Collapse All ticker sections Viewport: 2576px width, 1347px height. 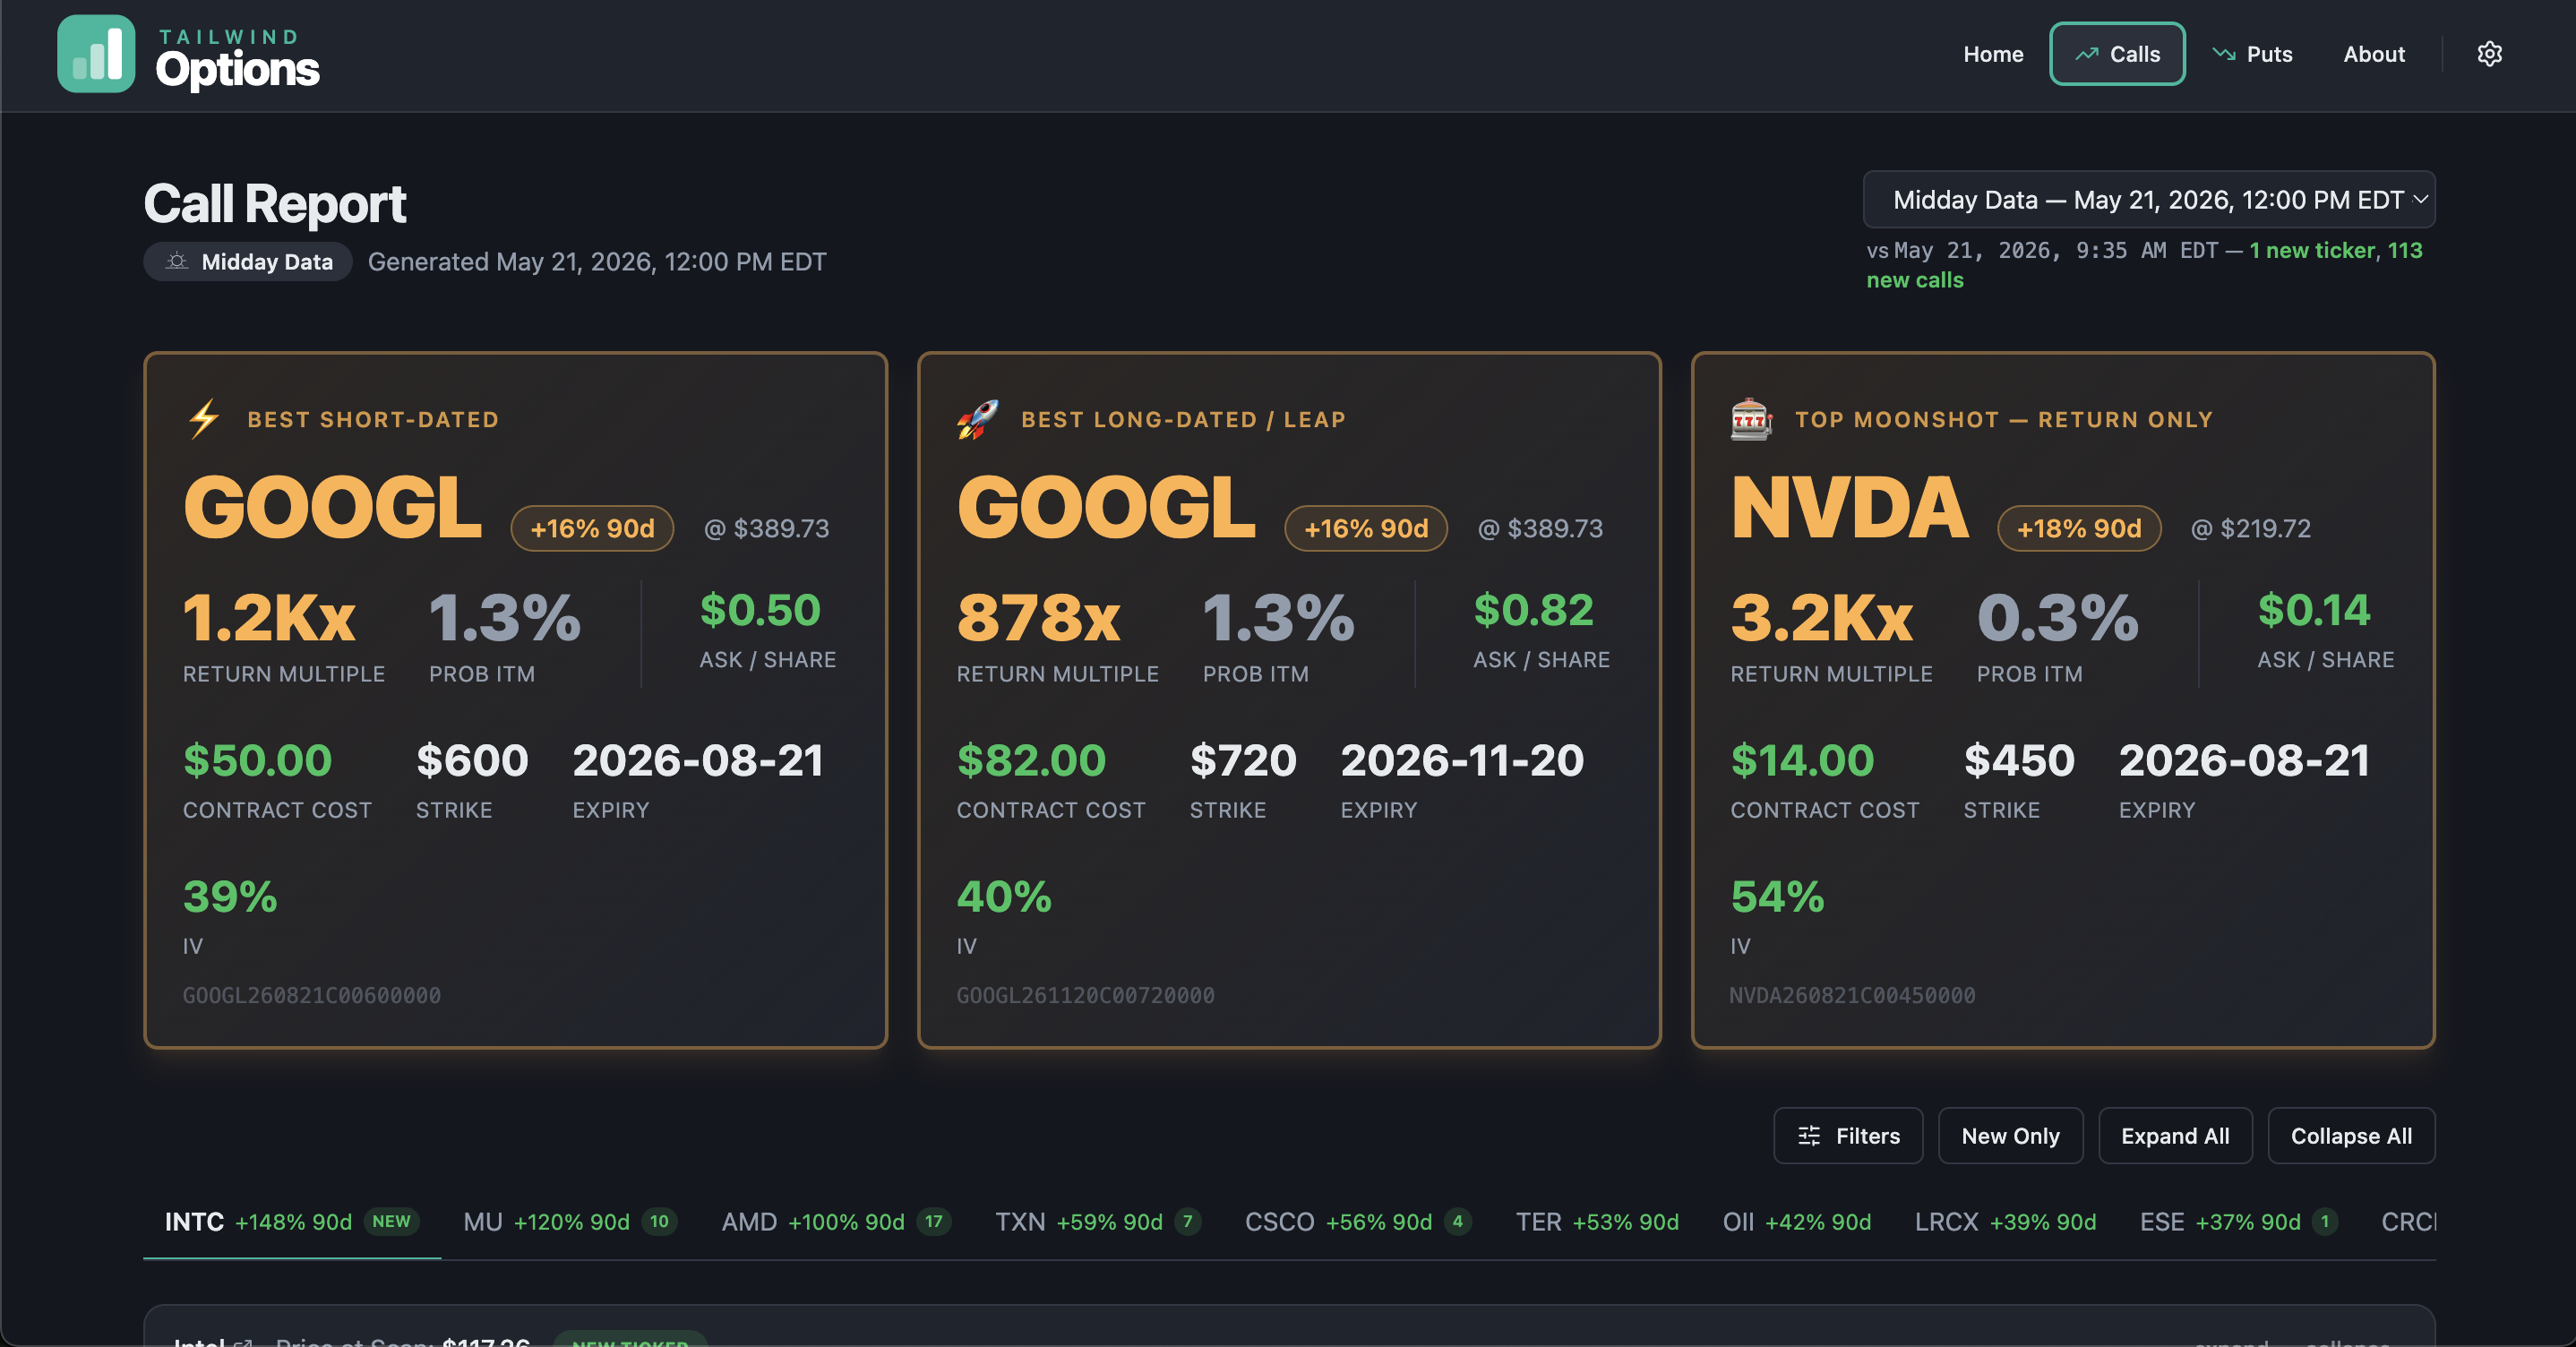coord(2351,1136)
